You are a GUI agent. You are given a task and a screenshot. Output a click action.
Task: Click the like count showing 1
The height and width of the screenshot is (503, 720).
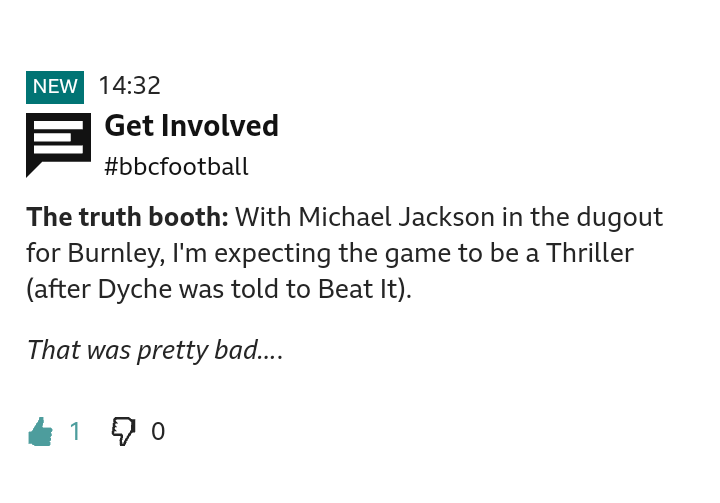point(74,432)
